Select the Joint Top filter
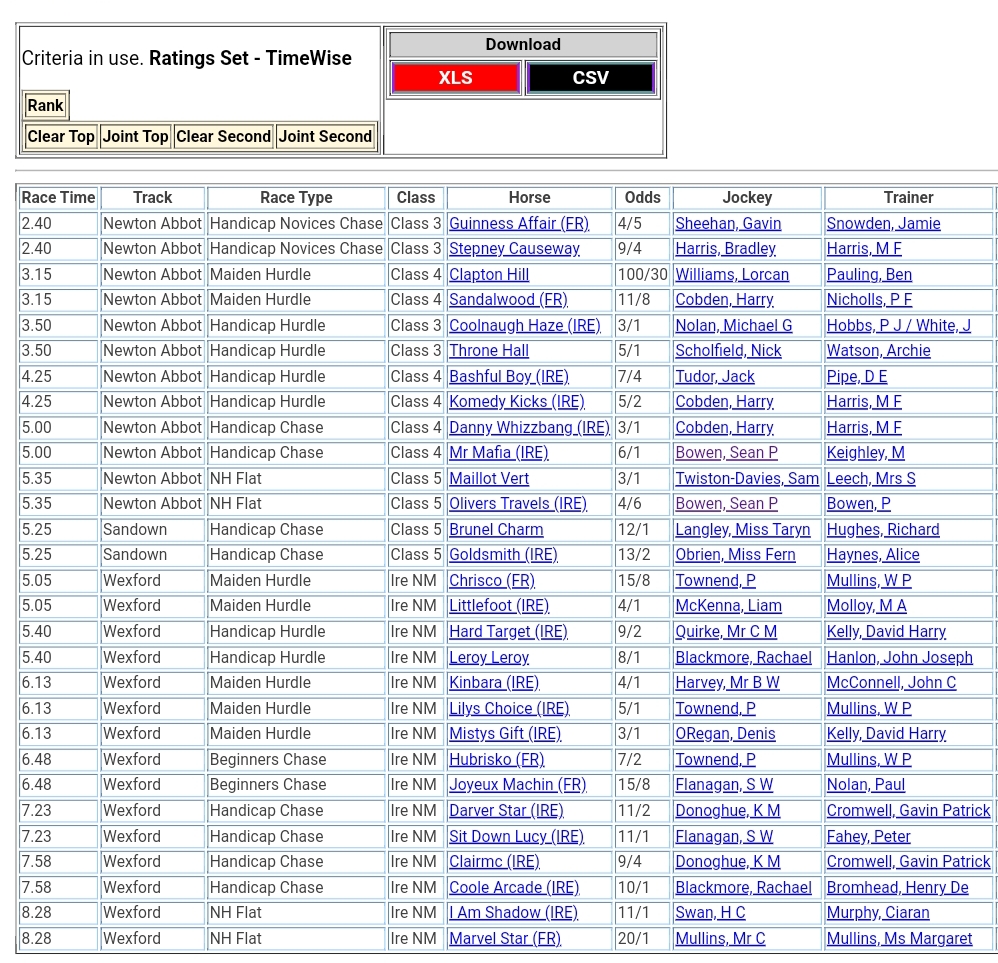This screenshot has width=998, height=963. pyautogui.click(x=135, y=136)
